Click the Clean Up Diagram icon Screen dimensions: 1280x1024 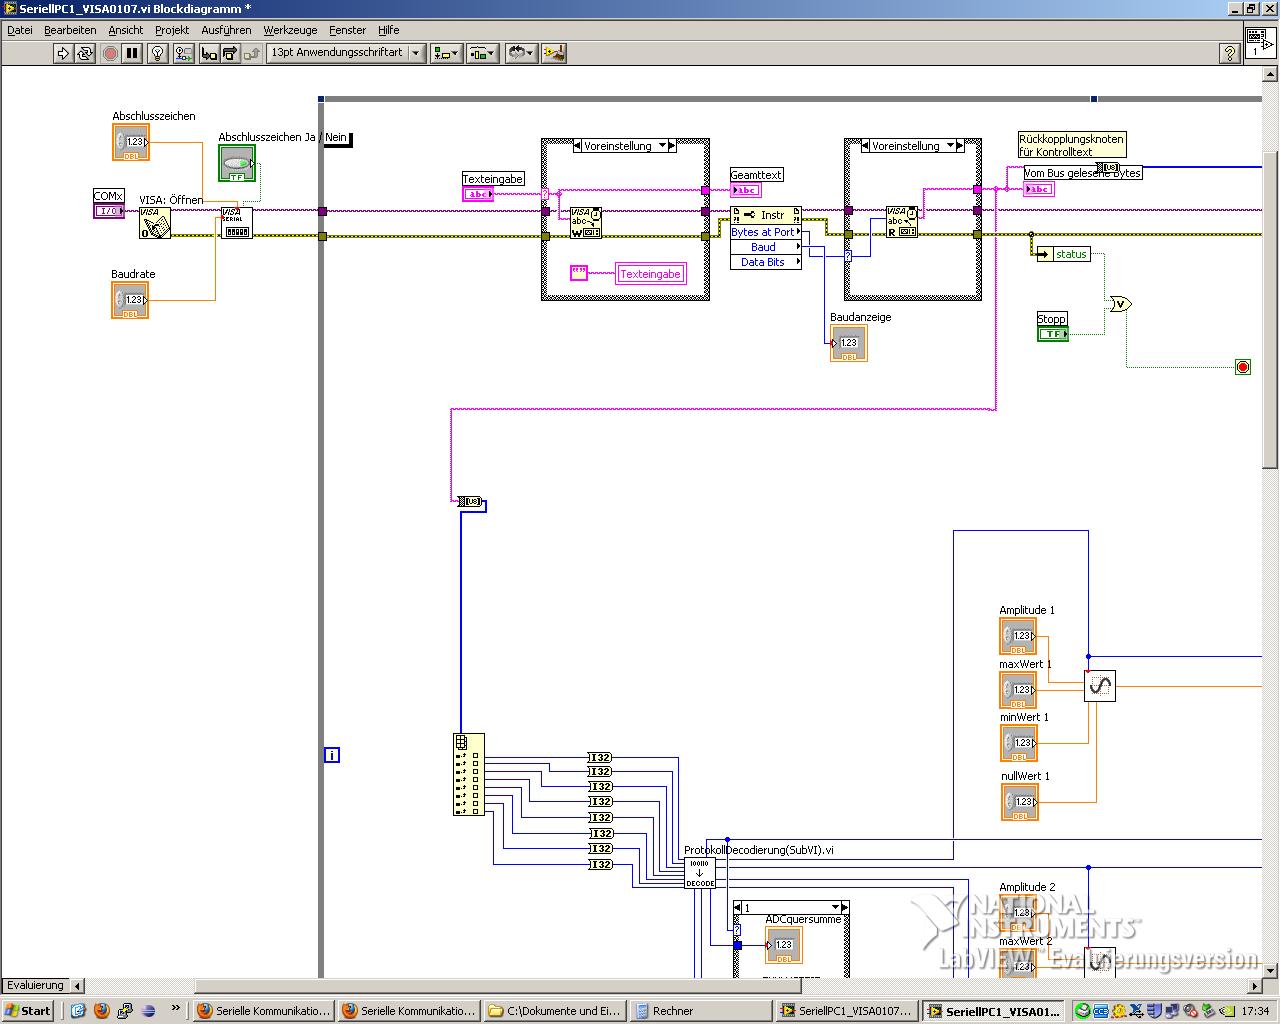tap(554, 53)
